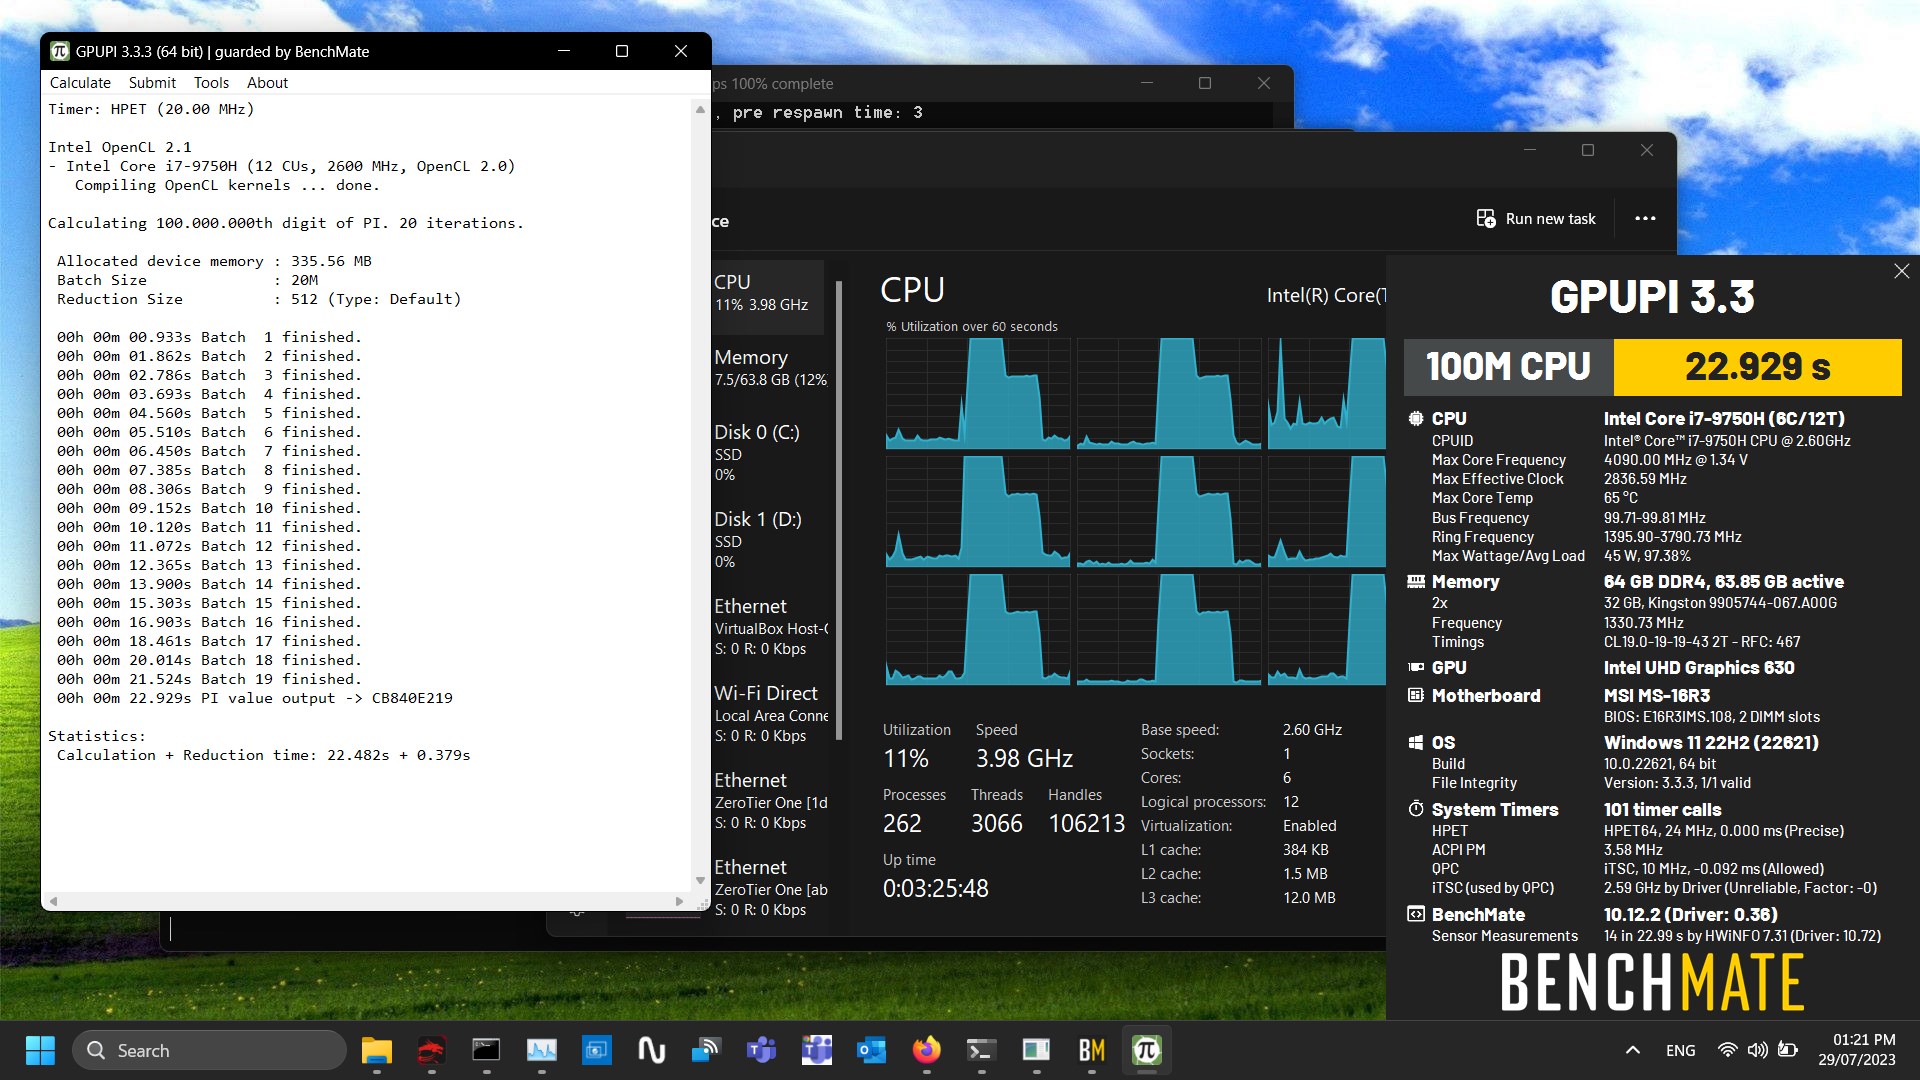This screenshot has height=1080, width=1920.
Task: Click the 0:03:25:48 Up time value
Action: 935,888
